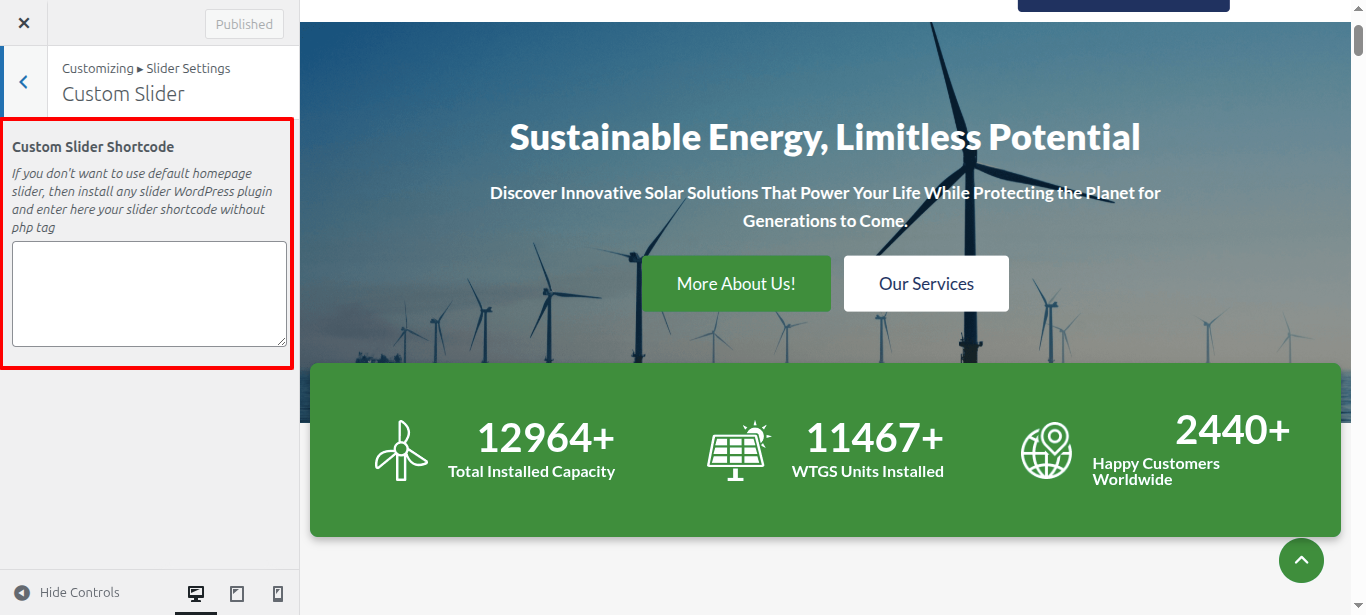The height and width of the screenshot is (615, 1366).
Task: Go back to Slider Settings using the chevron
Action: (x=24, y=82)
